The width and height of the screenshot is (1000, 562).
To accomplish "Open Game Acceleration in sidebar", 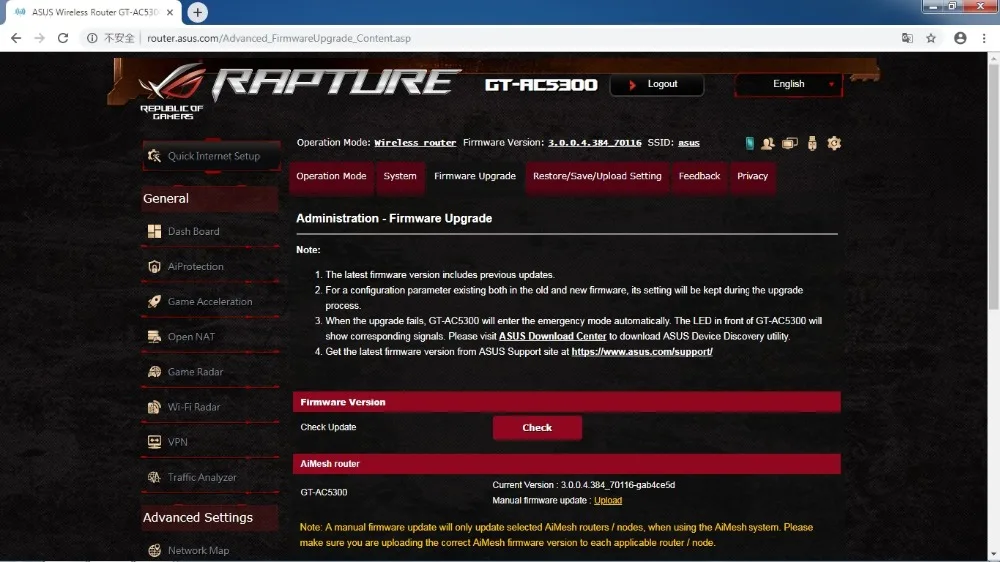I will tap(210, 302).
